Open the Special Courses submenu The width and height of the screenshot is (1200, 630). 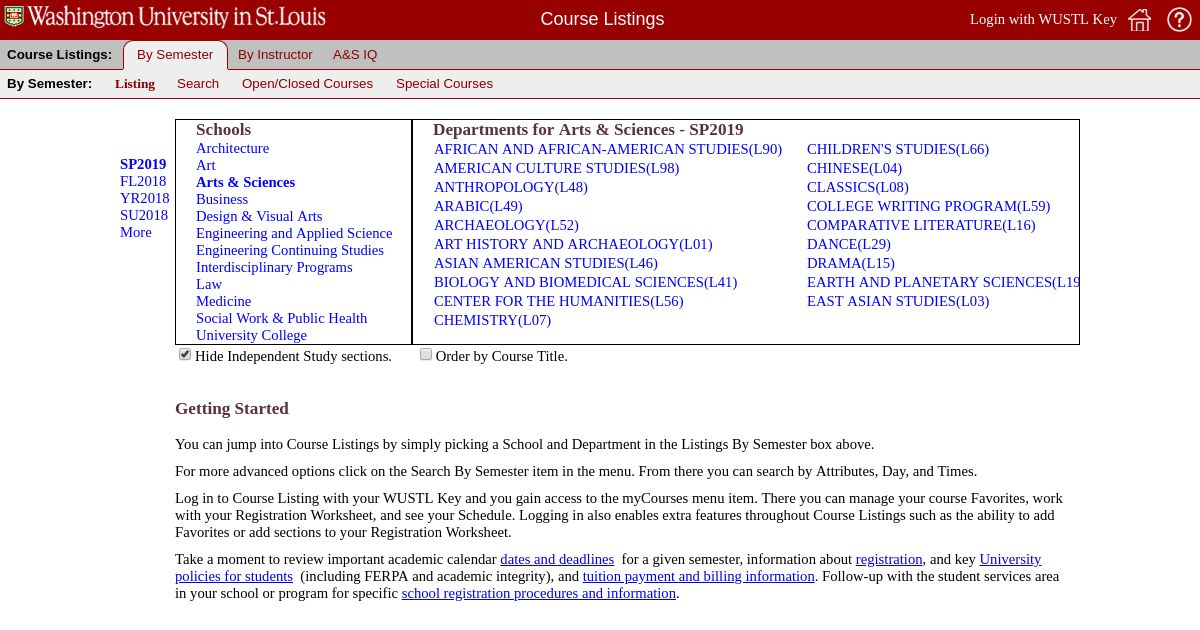tap(444, 84)
